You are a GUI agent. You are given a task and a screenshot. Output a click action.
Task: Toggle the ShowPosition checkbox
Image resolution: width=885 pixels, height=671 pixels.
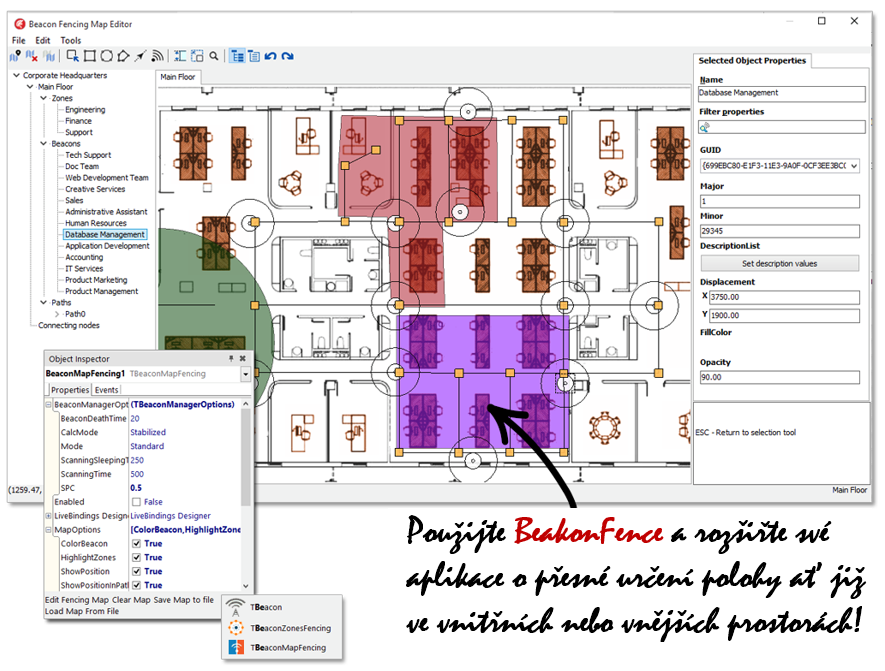click(x=136, y=571)
